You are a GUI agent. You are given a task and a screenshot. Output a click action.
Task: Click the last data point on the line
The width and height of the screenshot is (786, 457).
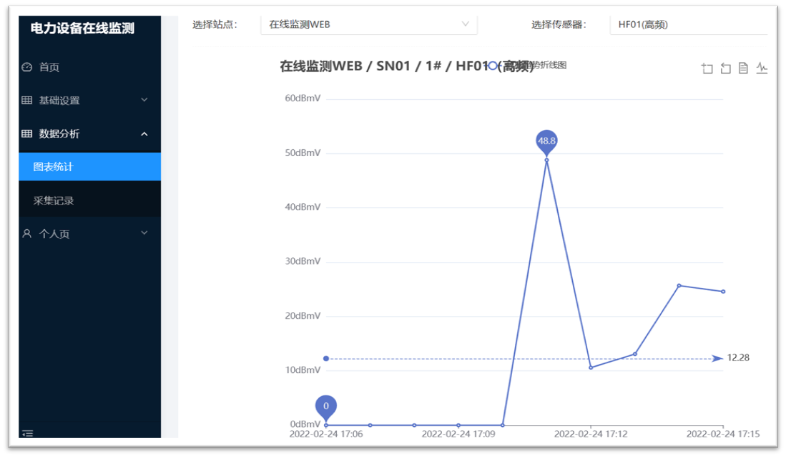click(723, 292)
